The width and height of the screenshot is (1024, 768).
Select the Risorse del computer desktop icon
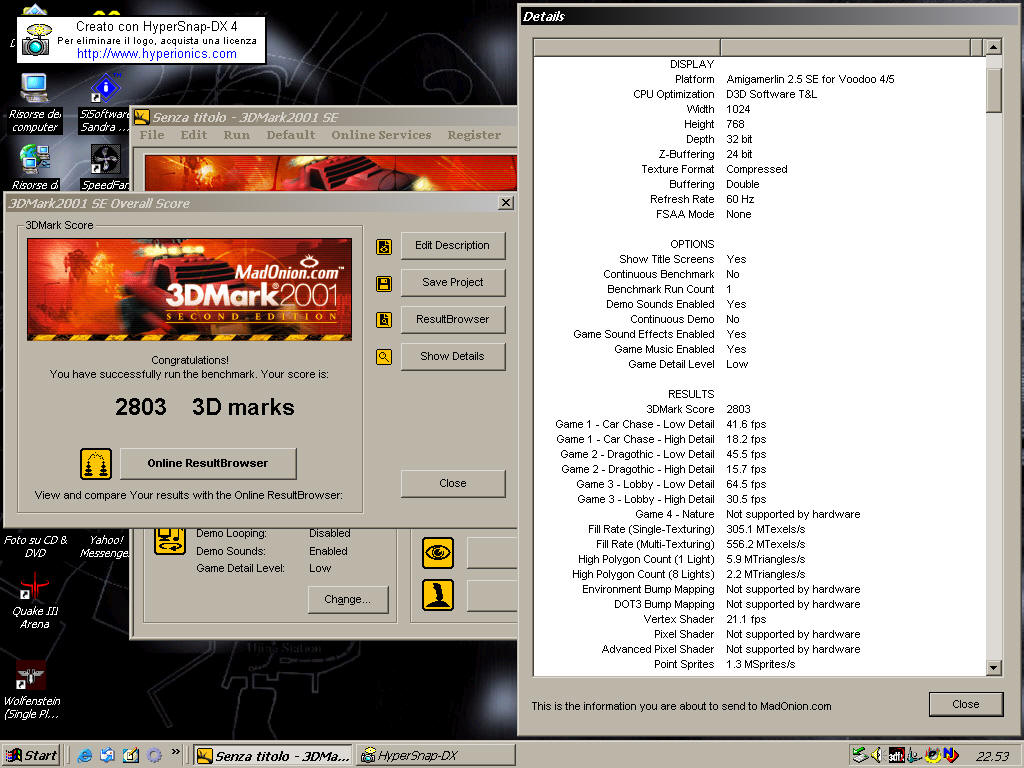pyautogui.click(x=34, y=103)
